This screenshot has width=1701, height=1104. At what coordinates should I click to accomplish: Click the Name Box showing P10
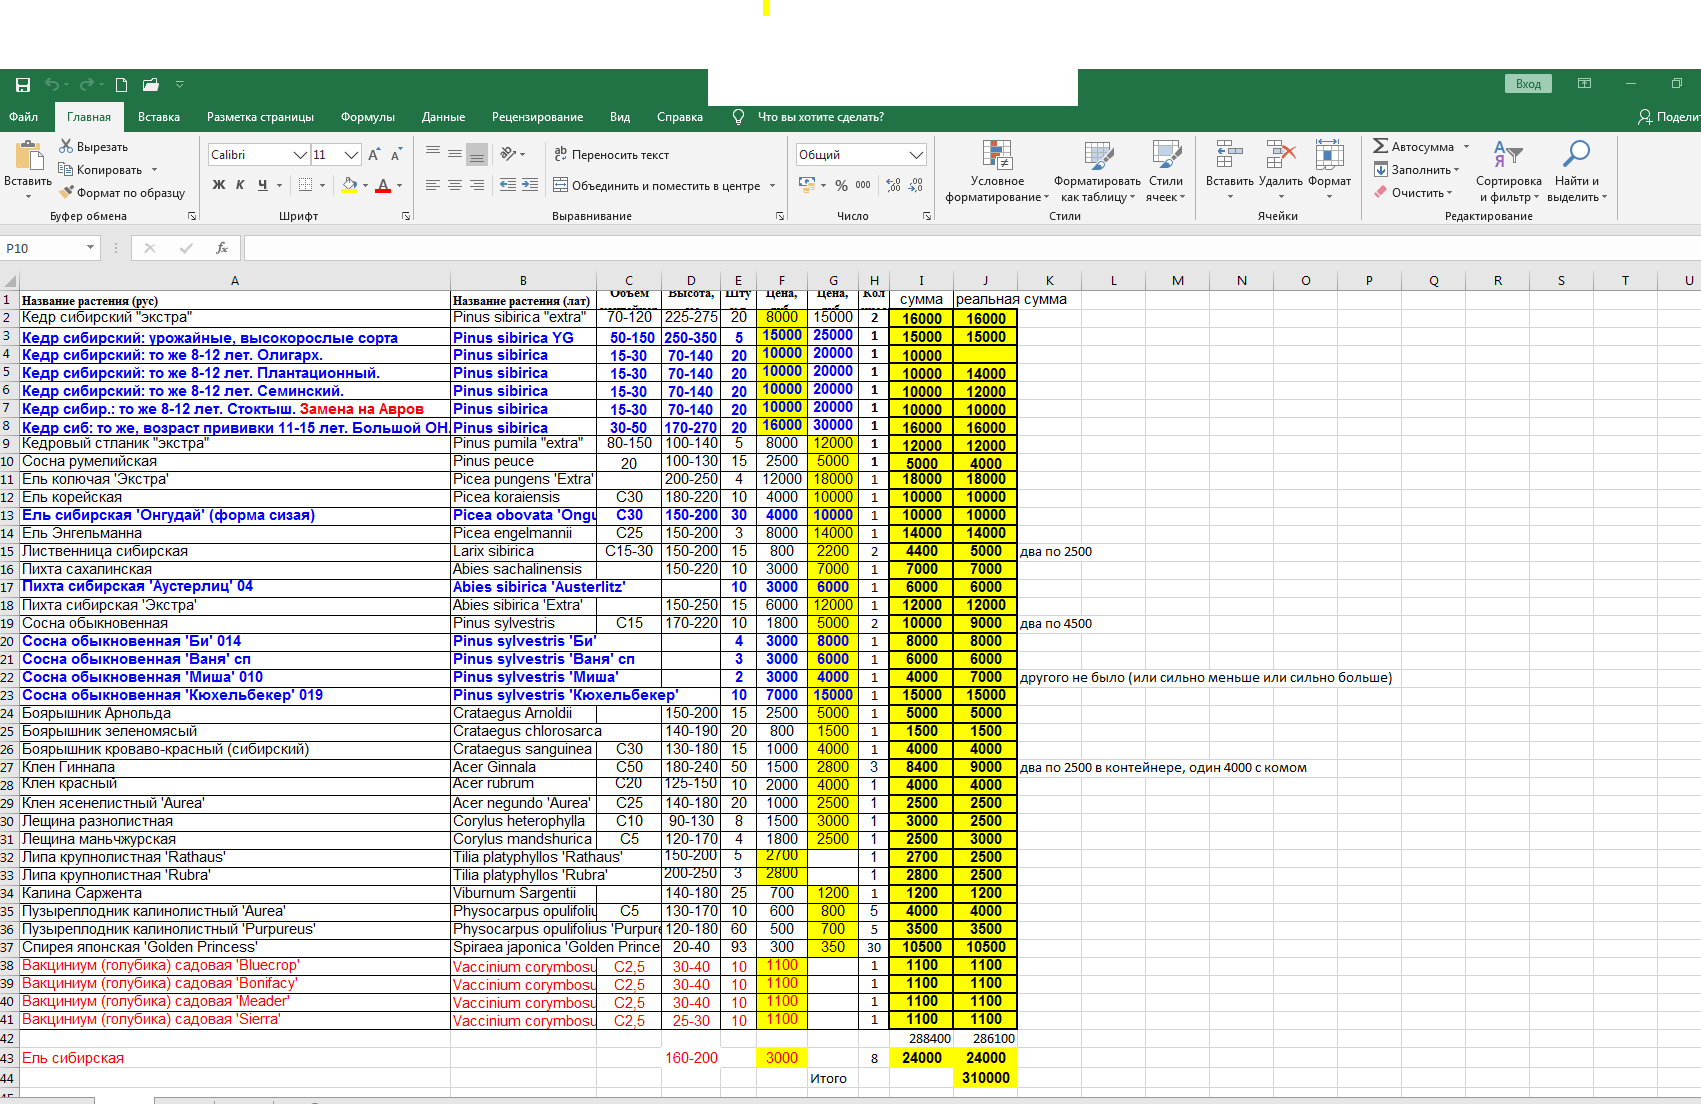coord(43,248)
